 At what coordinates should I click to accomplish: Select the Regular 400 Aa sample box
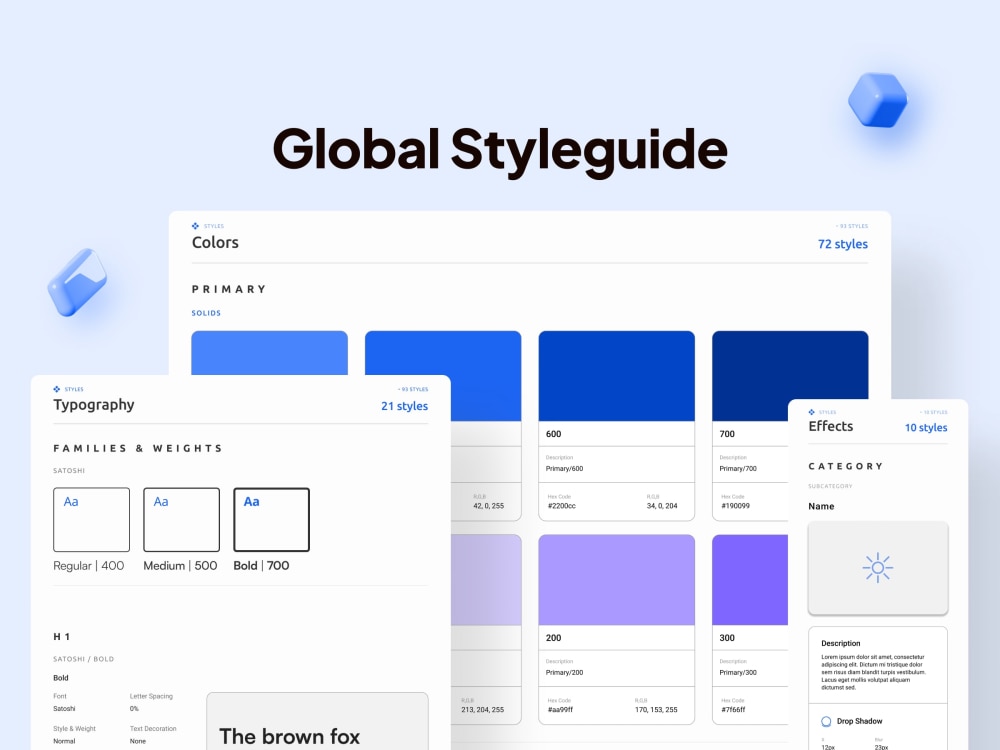[91, 520]
